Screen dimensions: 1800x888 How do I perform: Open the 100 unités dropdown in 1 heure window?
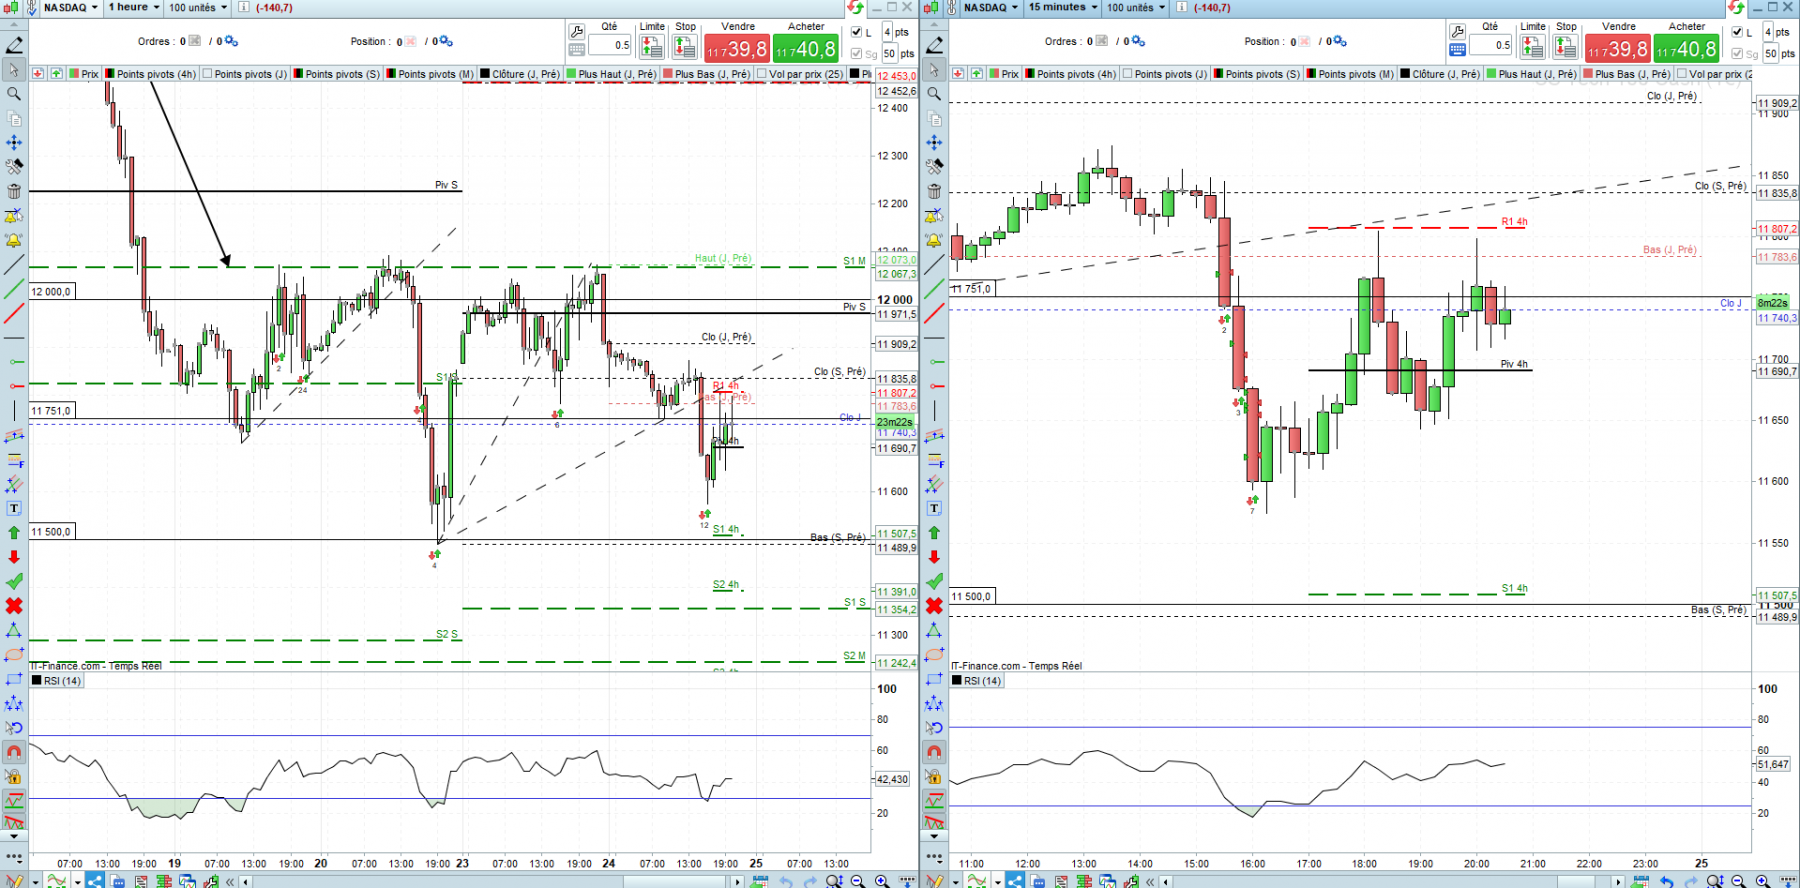[197, 7]
